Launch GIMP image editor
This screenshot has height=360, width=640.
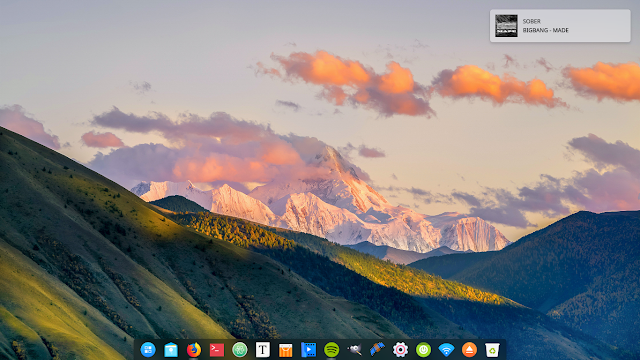coord(354,350)
